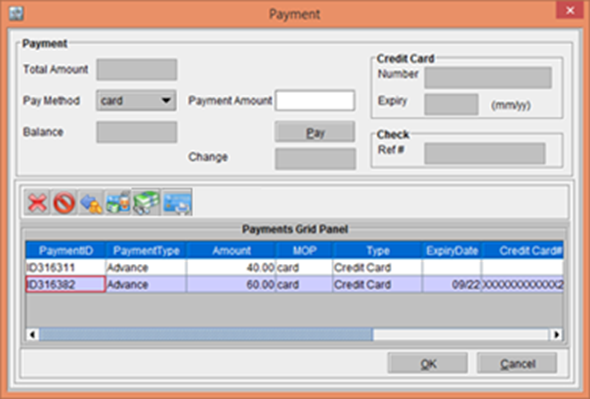This screenshot has height=399, width=590.
Task: Click the scrollbar right arrow
Action: coord(556,334)
